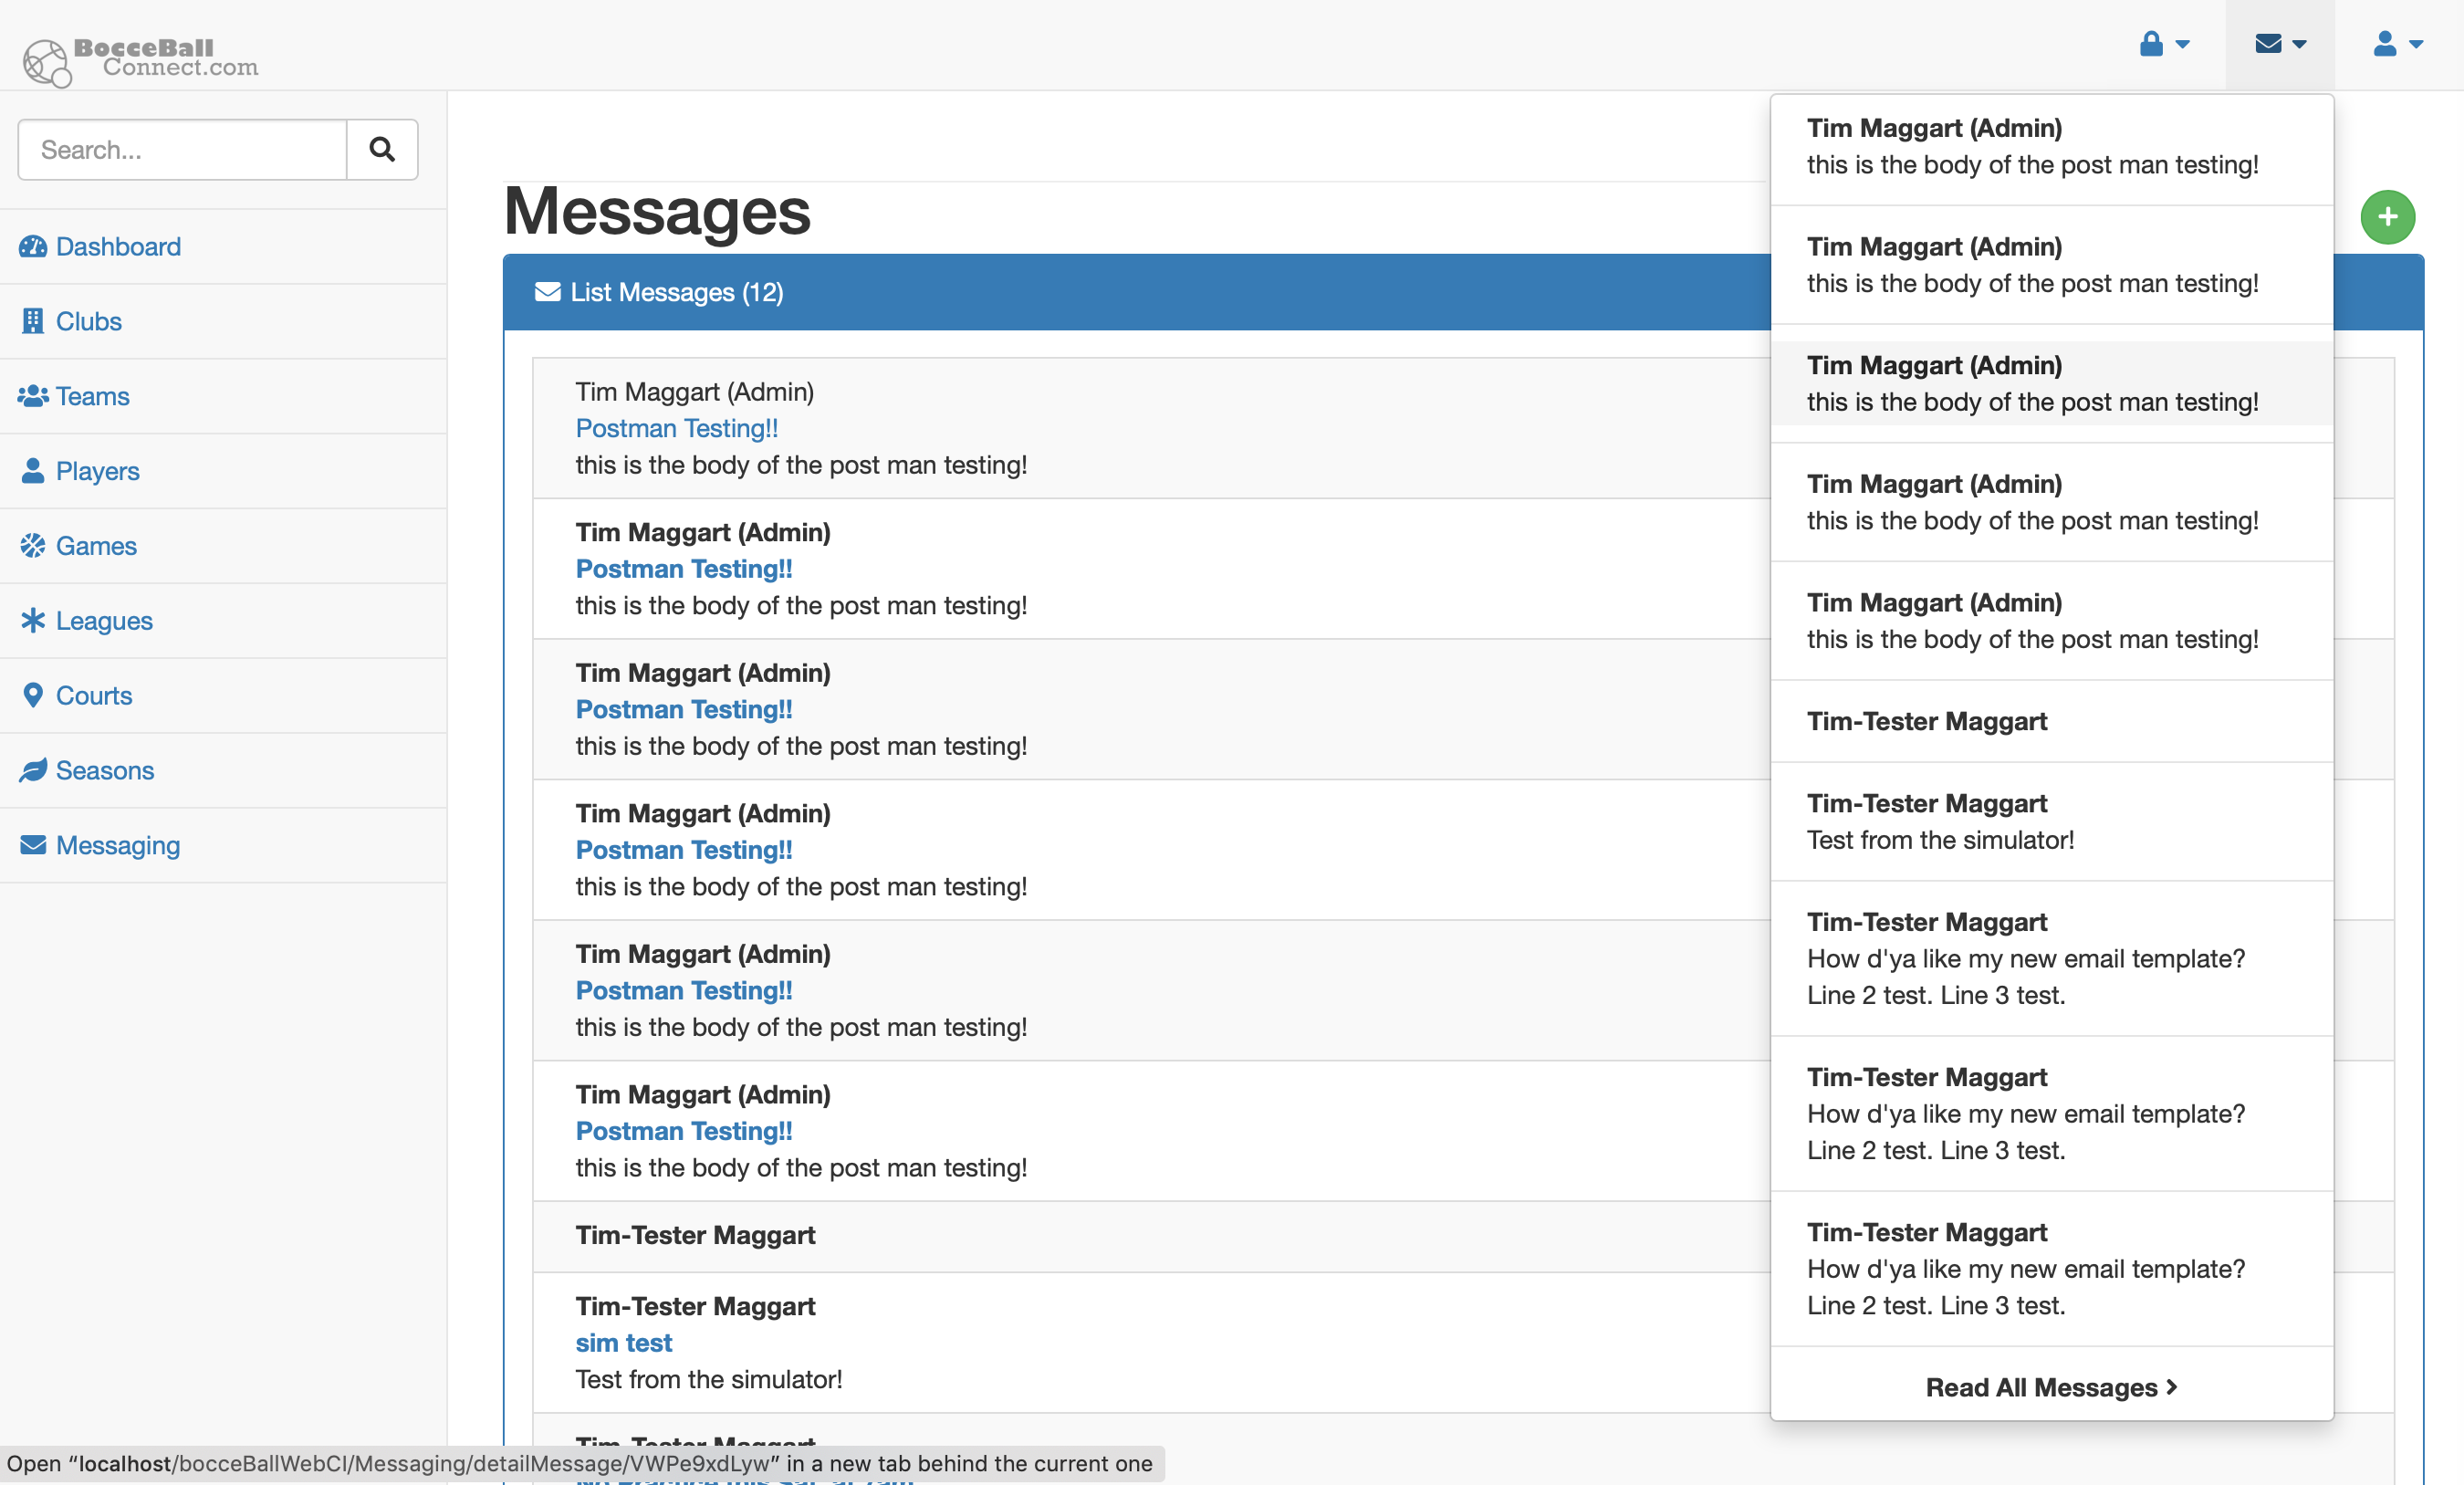Screen dimensions: 2464x1485
Task: Collapse the envelope messages dropdown
Action: tap(2279, 44)
